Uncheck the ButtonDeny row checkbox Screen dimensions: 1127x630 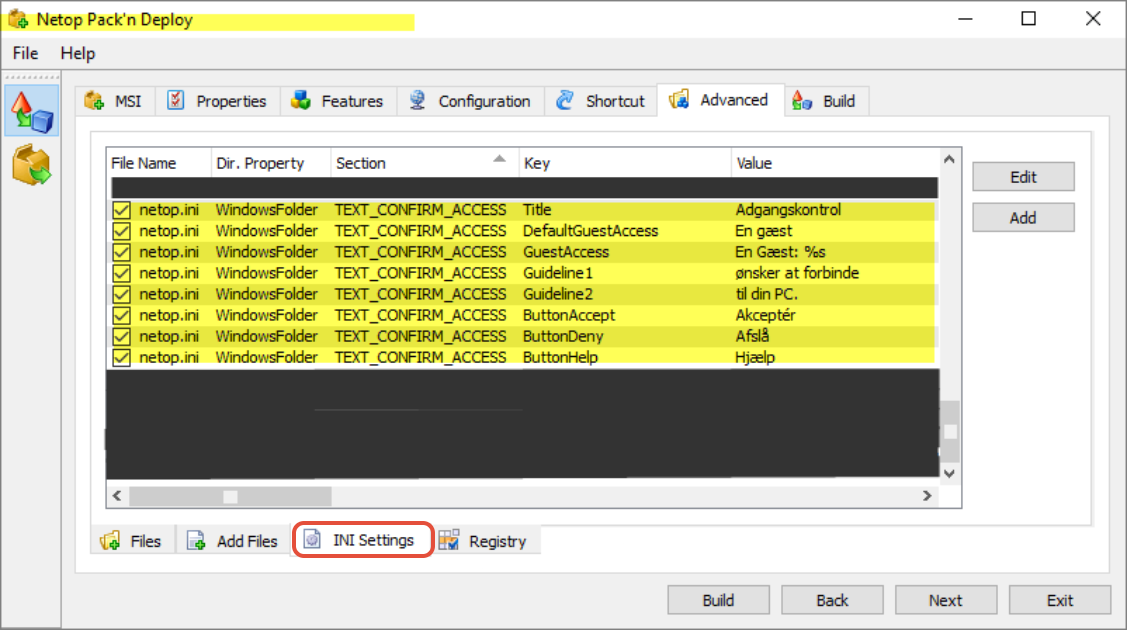[121, 337]
